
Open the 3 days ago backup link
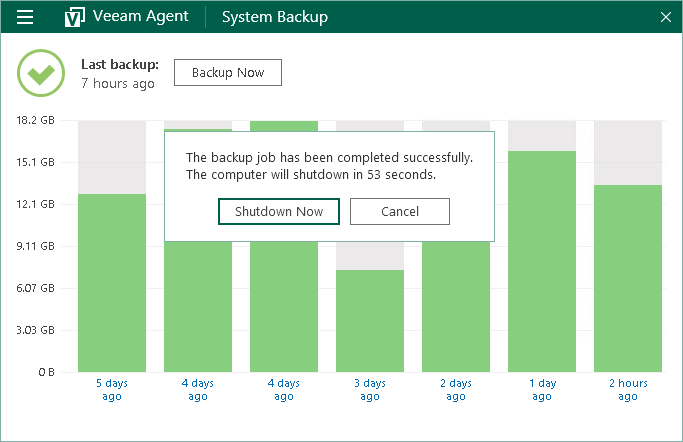(x=370, y=390)
